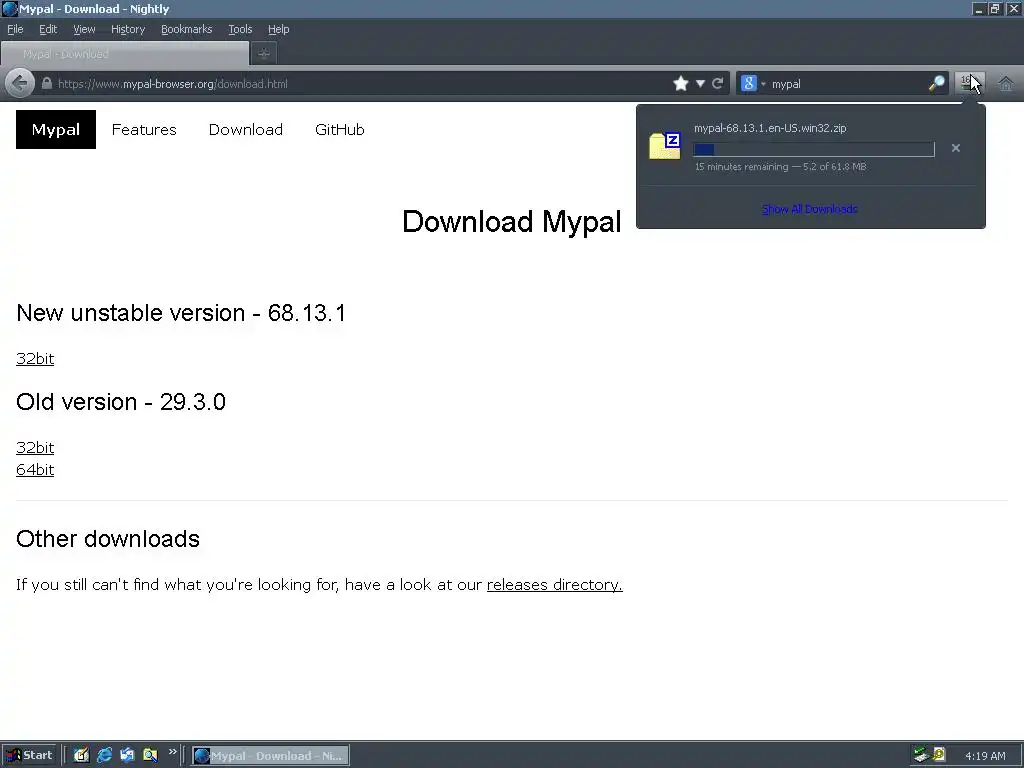Click 32bit link under Old version 29.3.0
Image resolution: width=1024 pixels, height=768 pixels.
point(35,447)
